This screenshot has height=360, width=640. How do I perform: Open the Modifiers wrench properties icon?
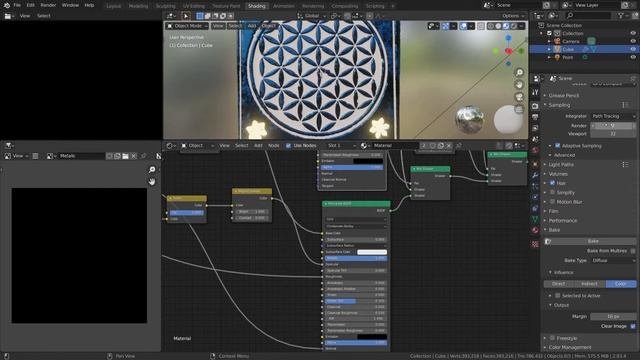coord(535,176)
